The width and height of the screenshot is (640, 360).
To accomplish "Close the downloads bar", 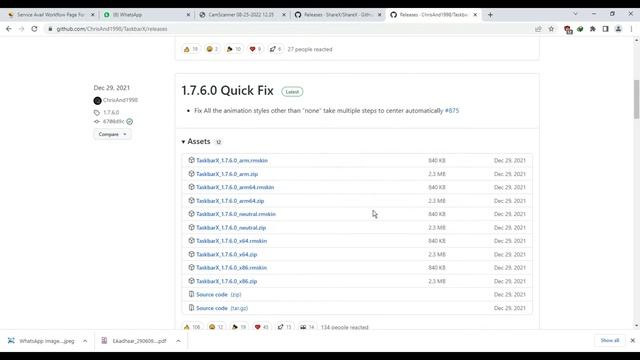I will point(632,340).
